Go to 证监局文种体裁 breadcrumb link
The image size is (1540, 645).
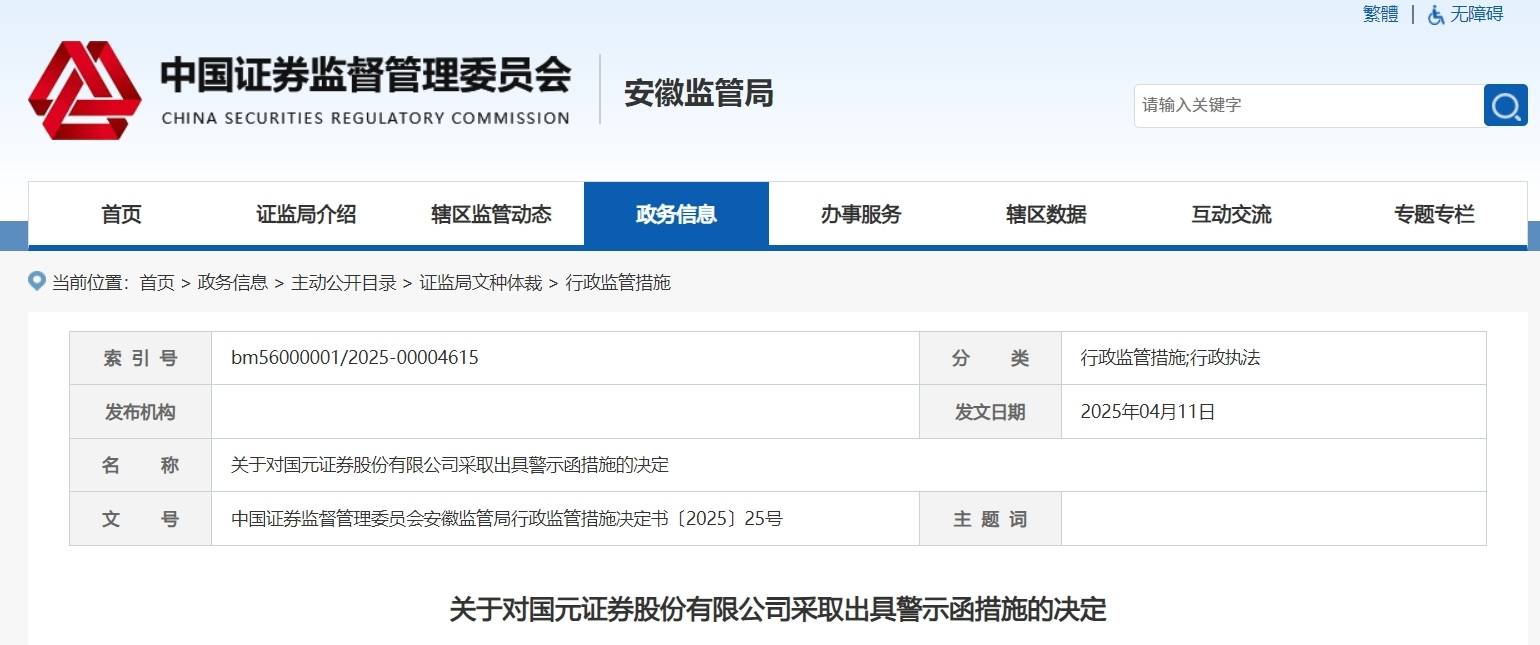click(480, 283)
